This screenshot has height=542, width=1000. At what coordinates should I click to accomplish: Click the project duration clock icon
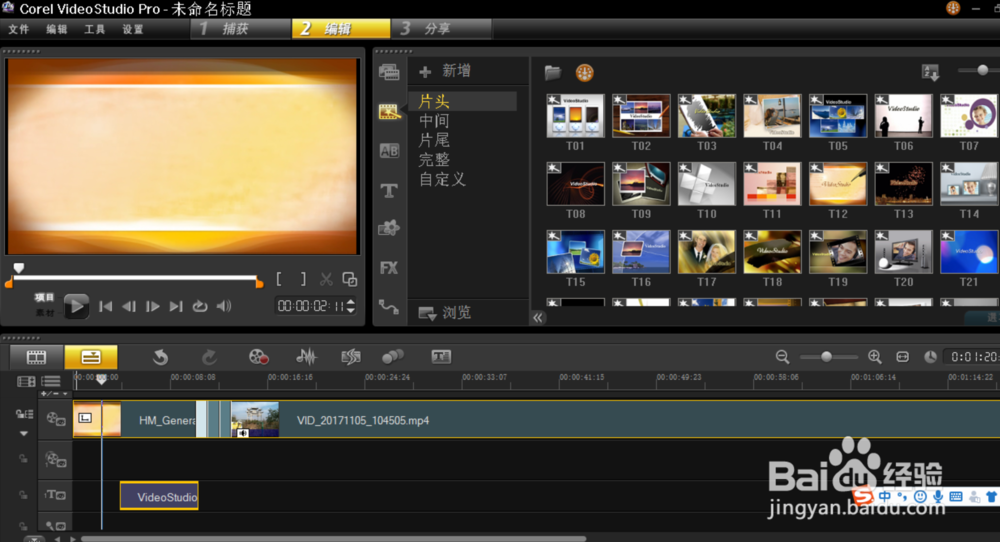(x=930, y=357)
